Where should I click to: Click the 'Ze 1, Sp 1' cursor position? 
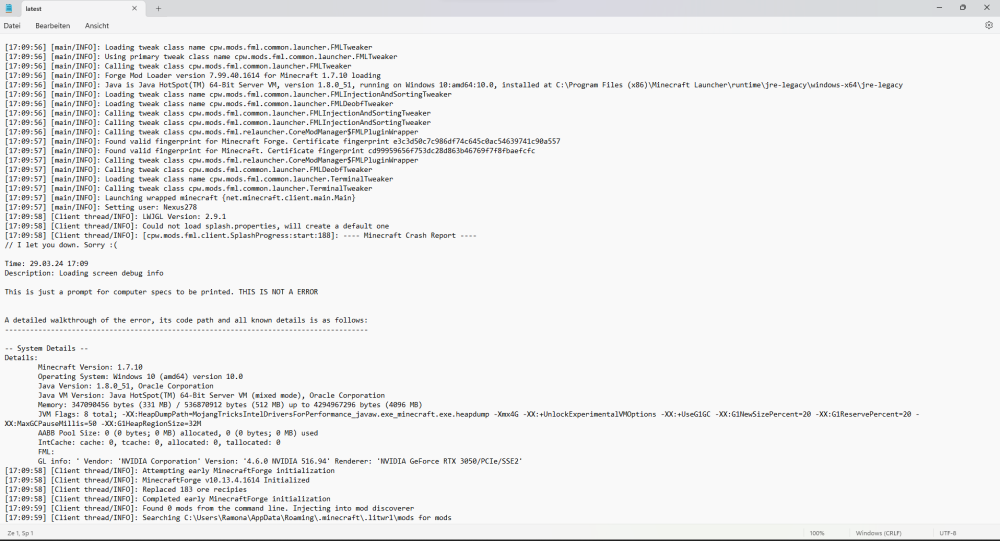[x=20, y=533]
